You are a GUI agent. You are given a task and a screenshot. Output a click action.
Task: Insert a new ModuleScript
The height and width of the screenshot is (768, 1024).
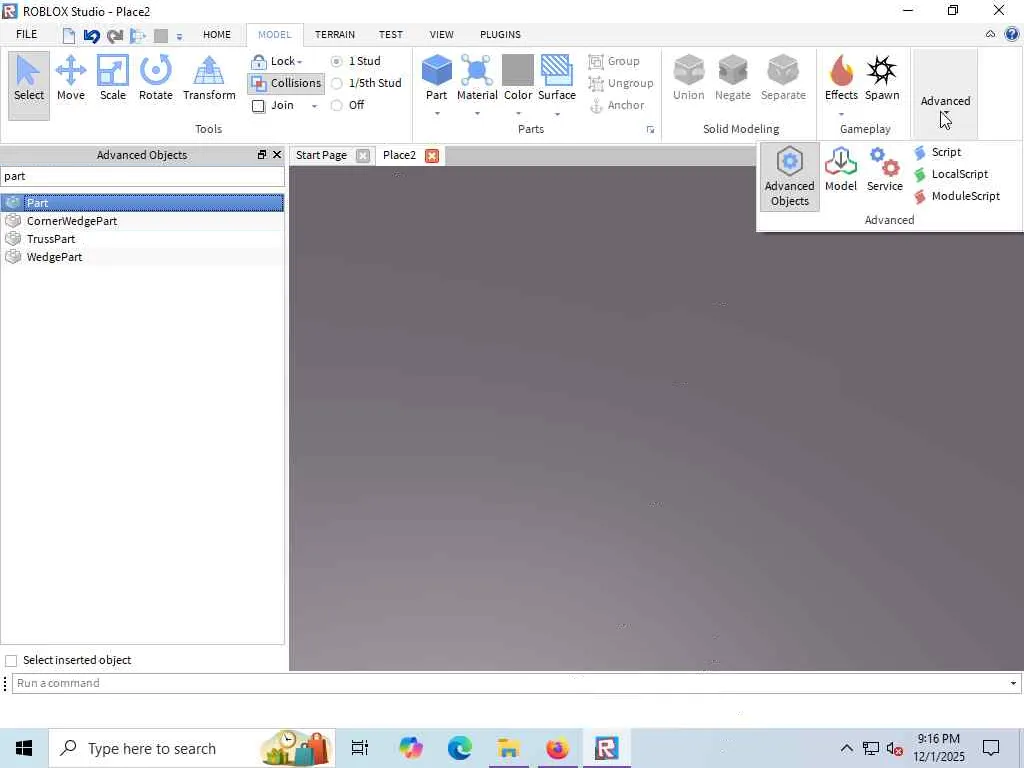click(x=957, y=196)
